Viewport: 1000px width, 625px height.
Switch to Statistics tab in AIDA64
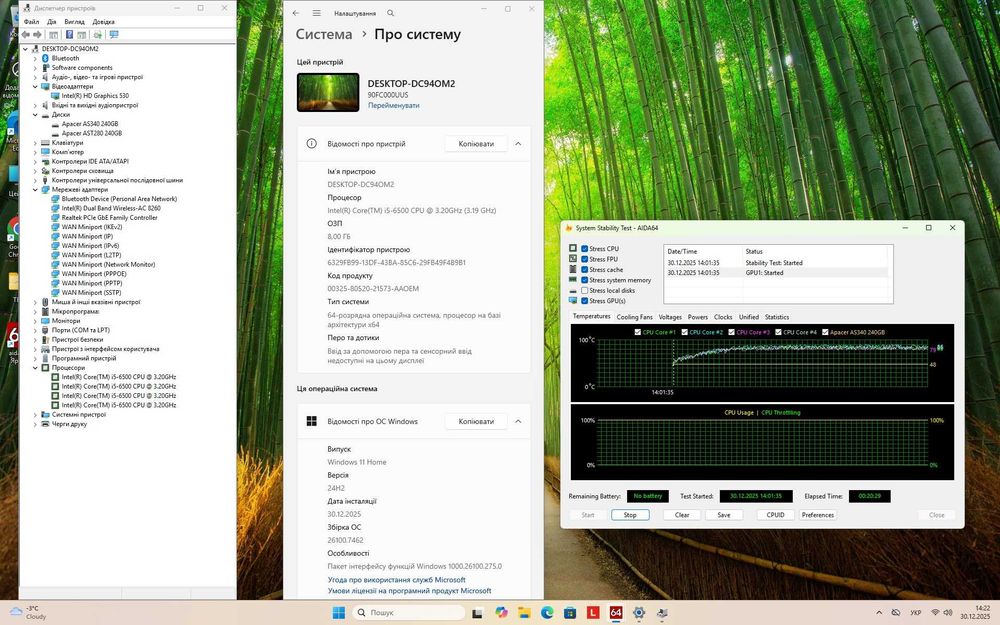776,317
